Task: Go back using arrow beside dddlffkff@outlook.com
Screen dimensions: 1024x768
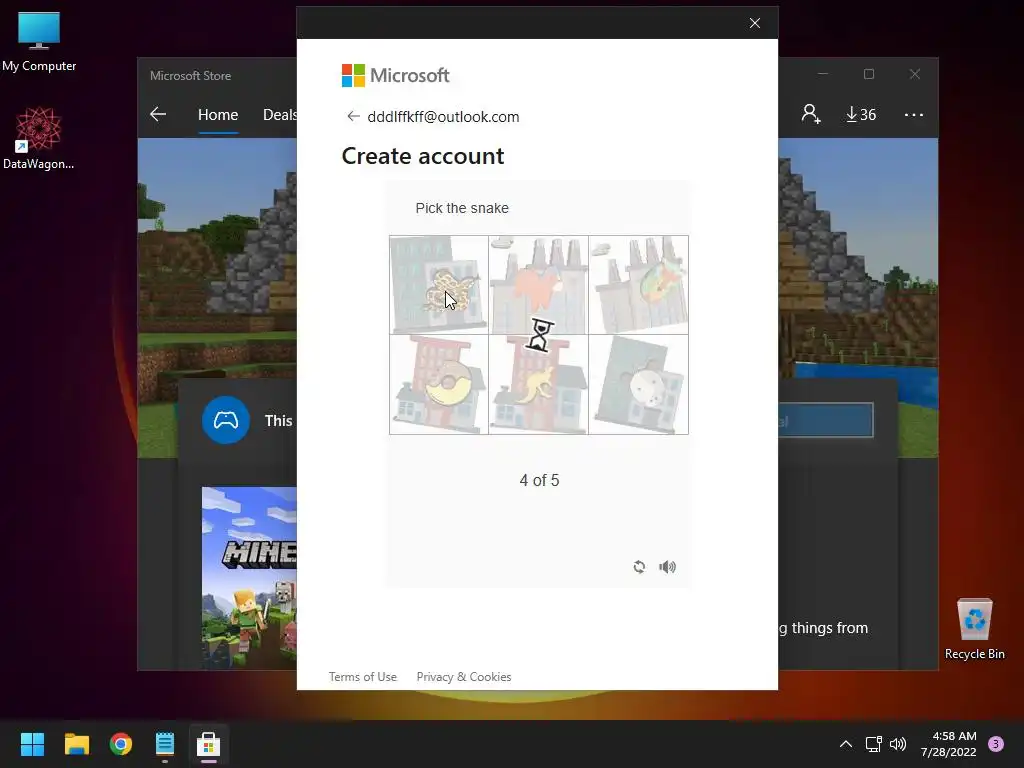Action: (353, 116)
